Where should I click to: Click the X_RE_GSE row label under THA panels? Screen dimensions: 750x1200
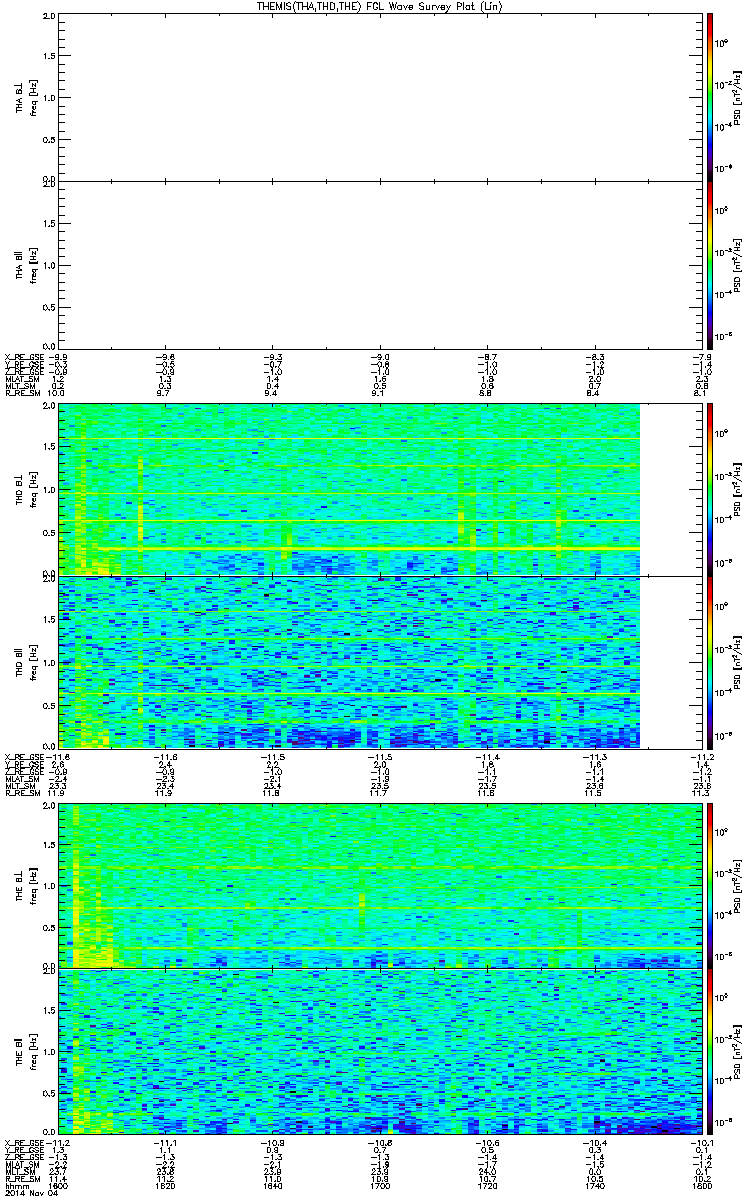(x=24, y=356)
